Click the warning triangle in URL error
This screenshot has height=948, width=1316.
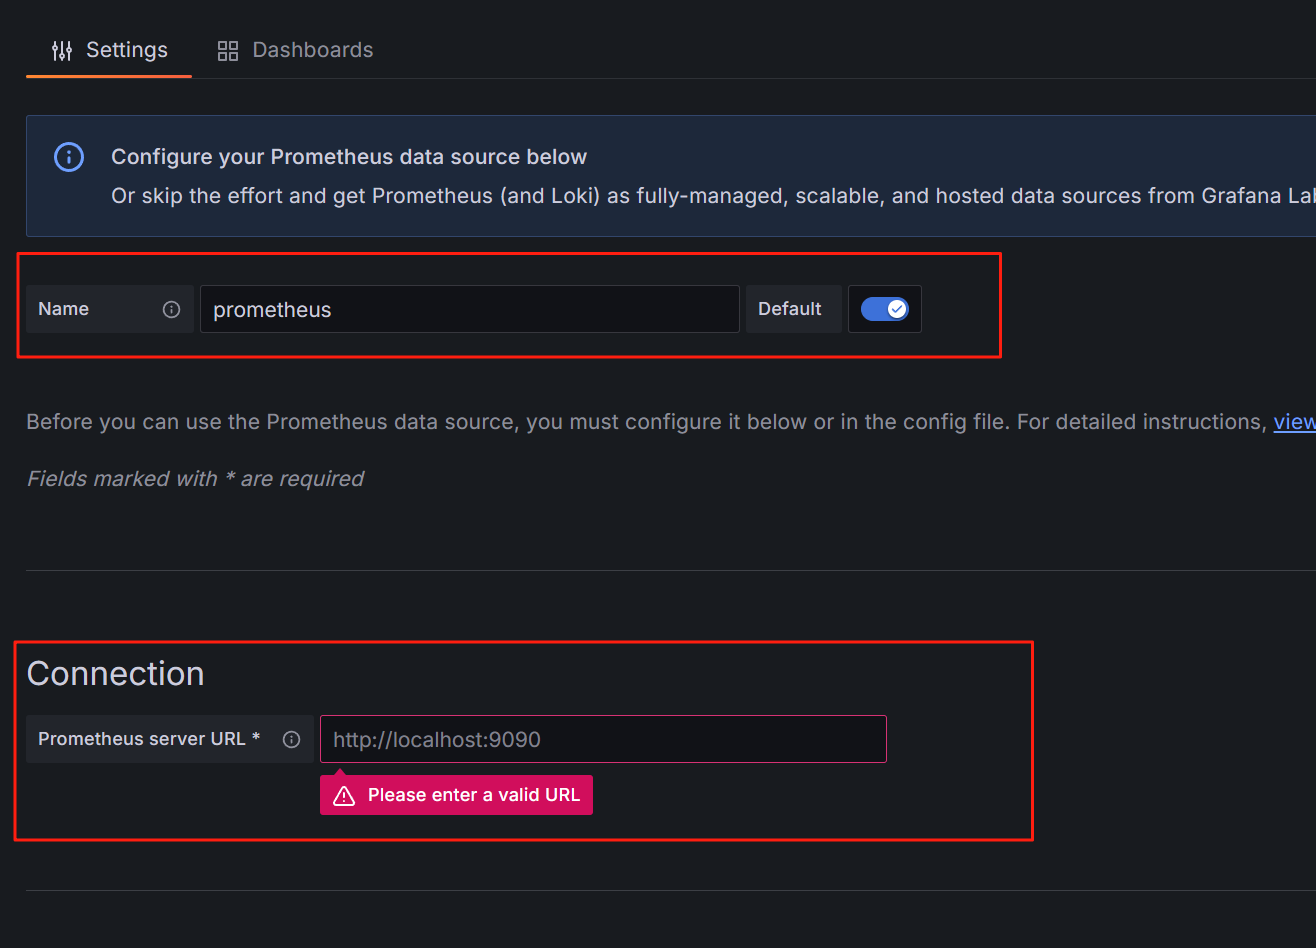pos(344,796)
